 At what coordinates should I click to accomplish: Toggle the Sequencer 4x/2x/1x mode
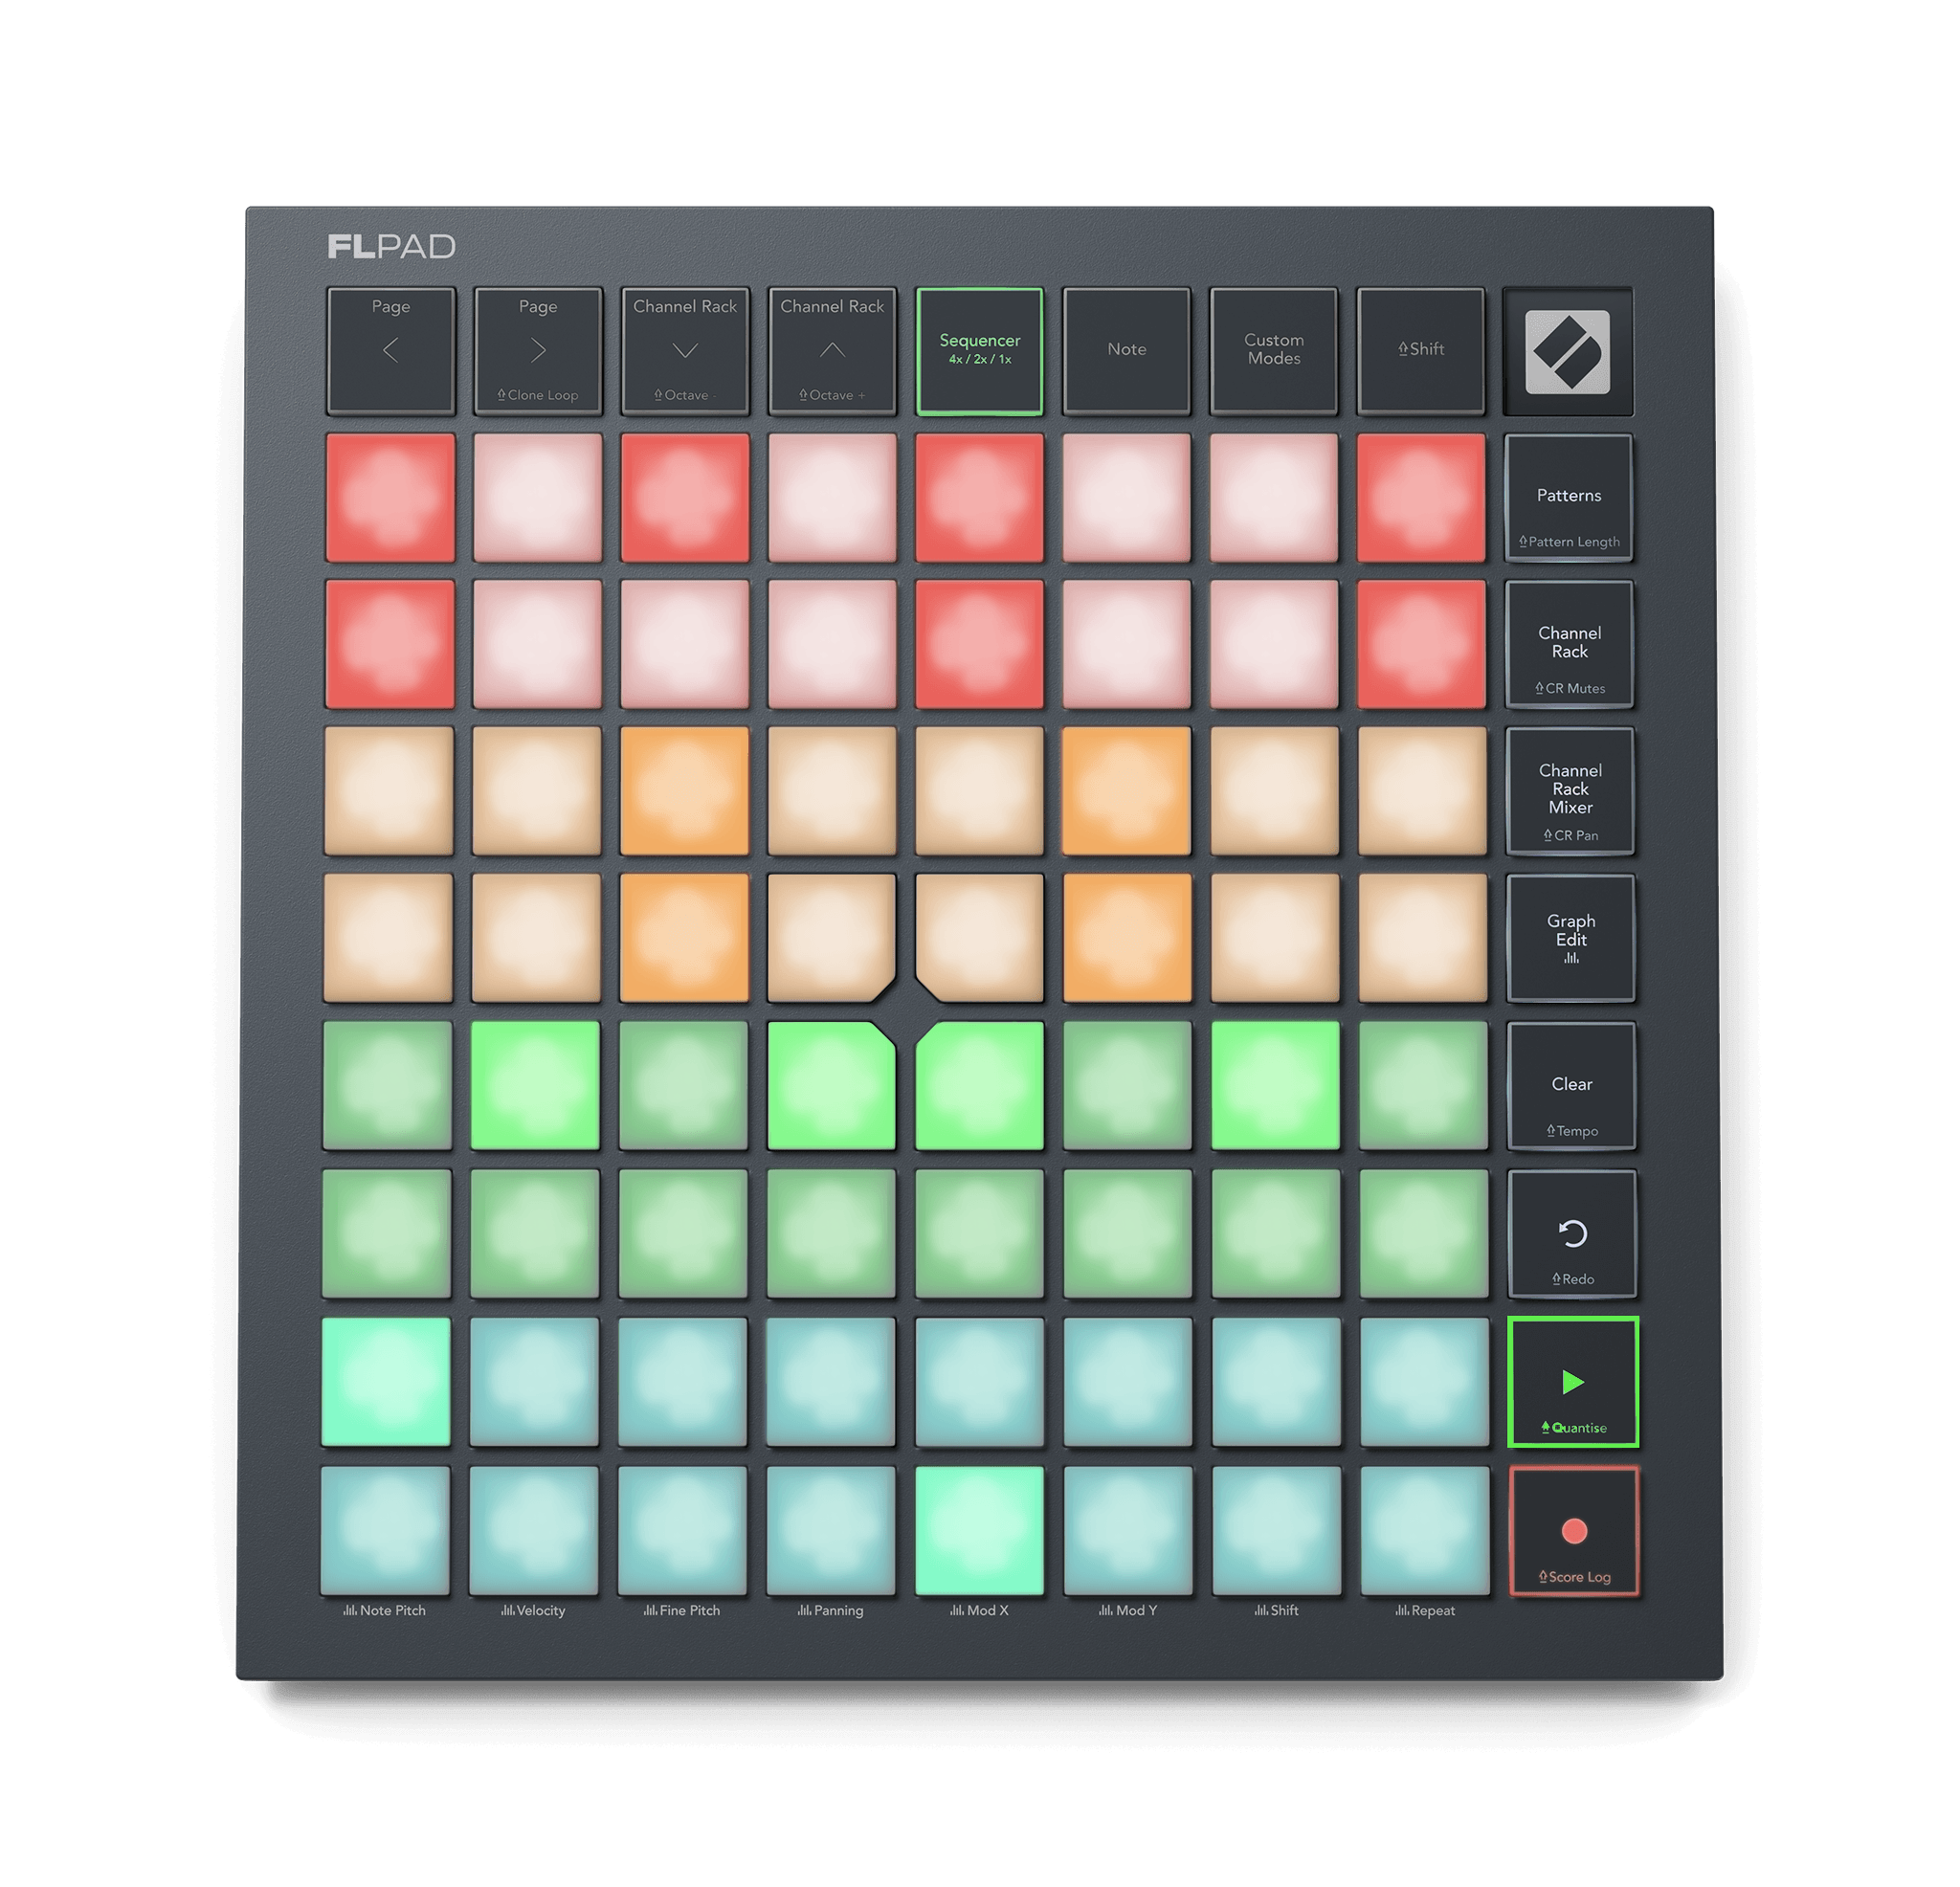979,351
